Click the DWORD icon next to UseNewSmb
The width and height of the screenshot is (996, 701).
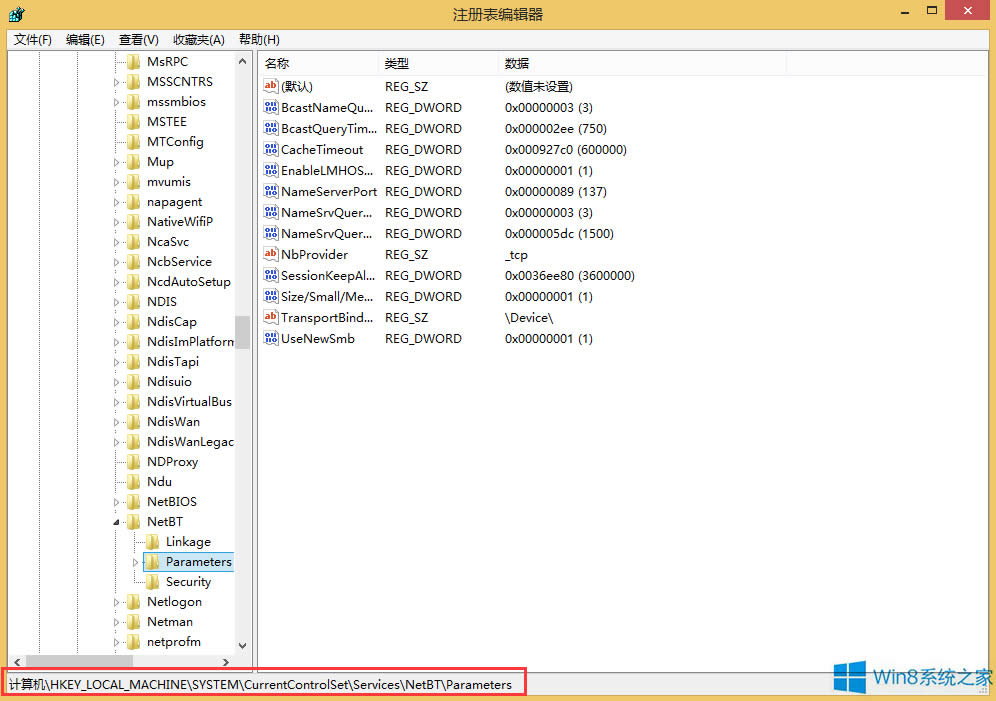(271, 338)
